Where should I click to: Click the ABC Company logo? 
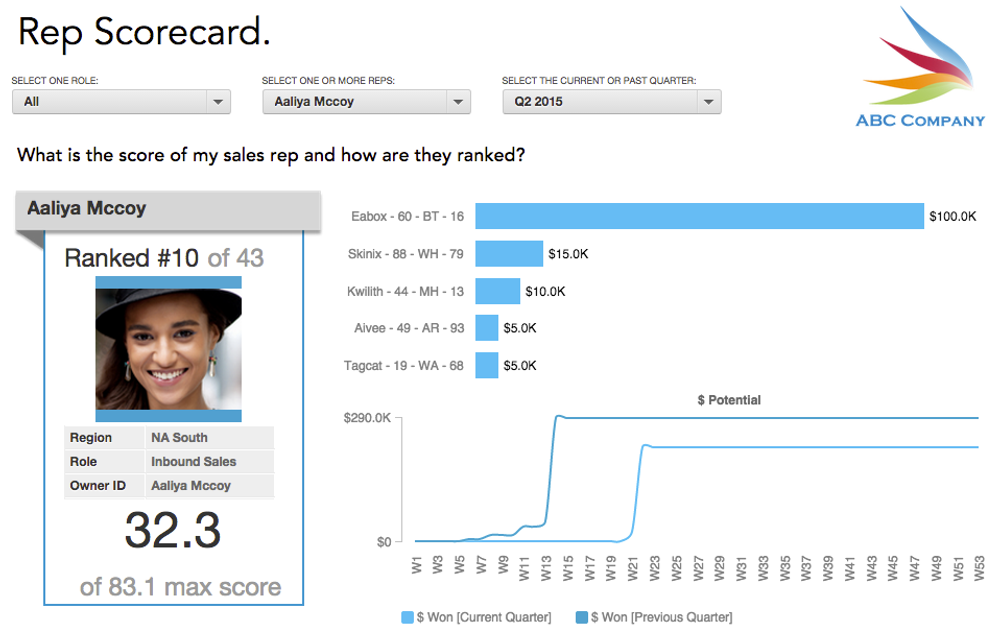(920, 68)
